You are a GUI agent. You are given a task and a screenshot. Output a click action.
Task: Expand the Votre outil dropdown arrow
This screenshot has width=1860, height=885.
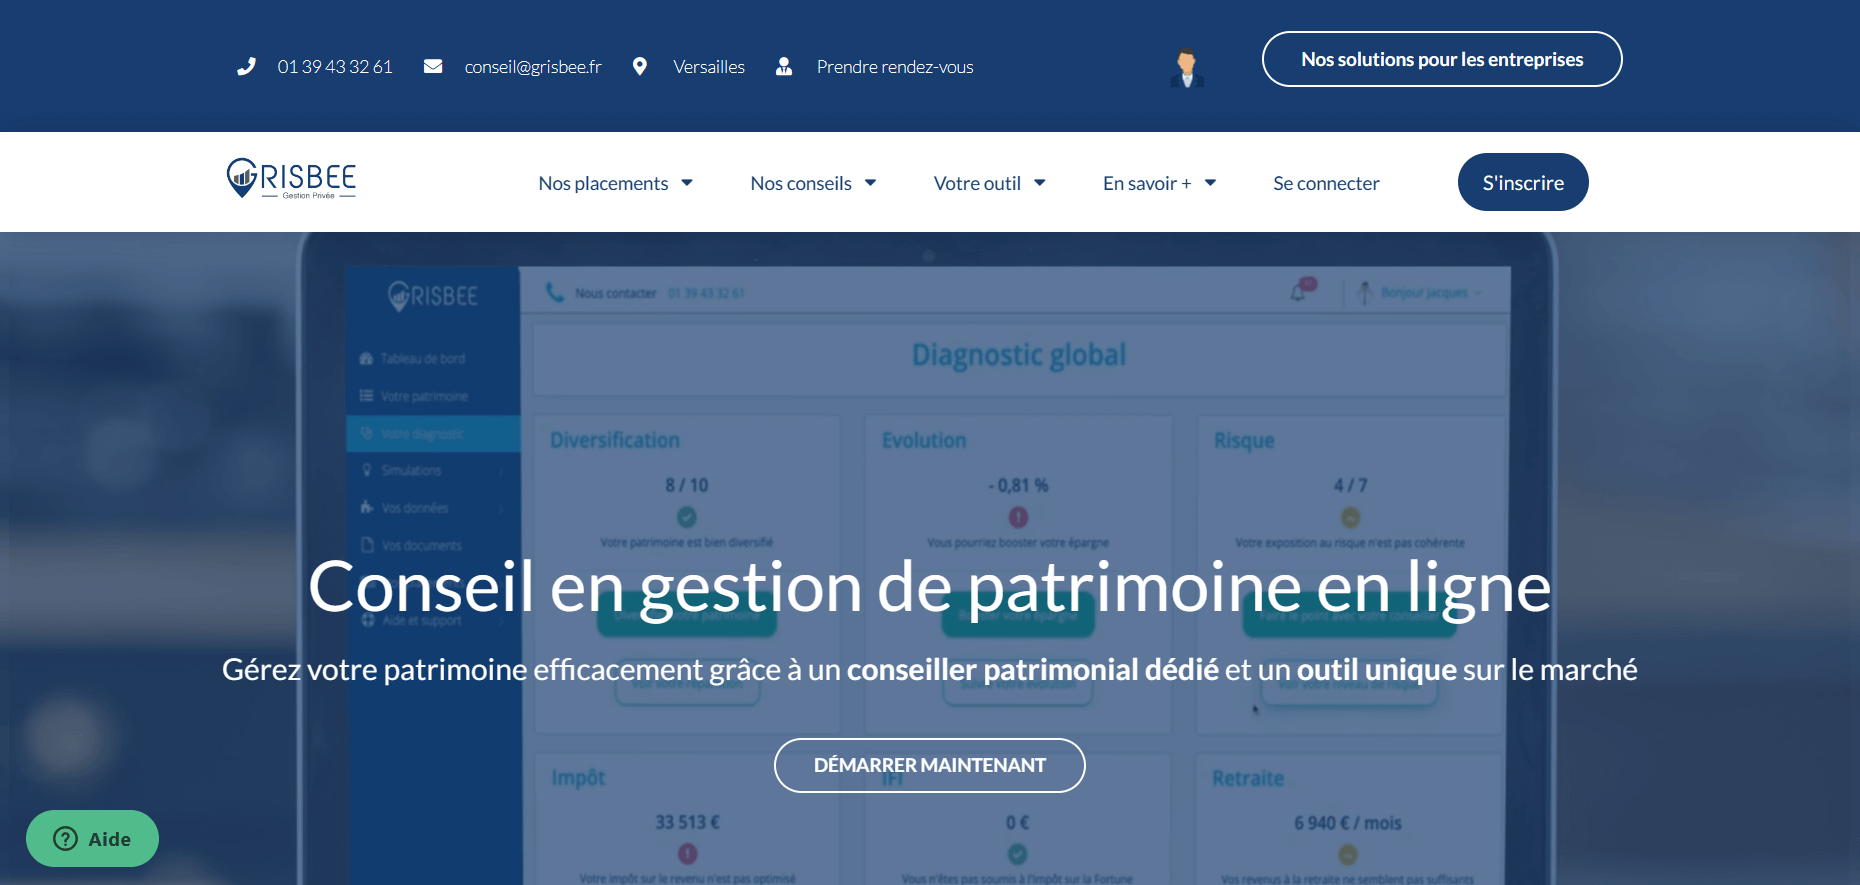[1039, 183]
